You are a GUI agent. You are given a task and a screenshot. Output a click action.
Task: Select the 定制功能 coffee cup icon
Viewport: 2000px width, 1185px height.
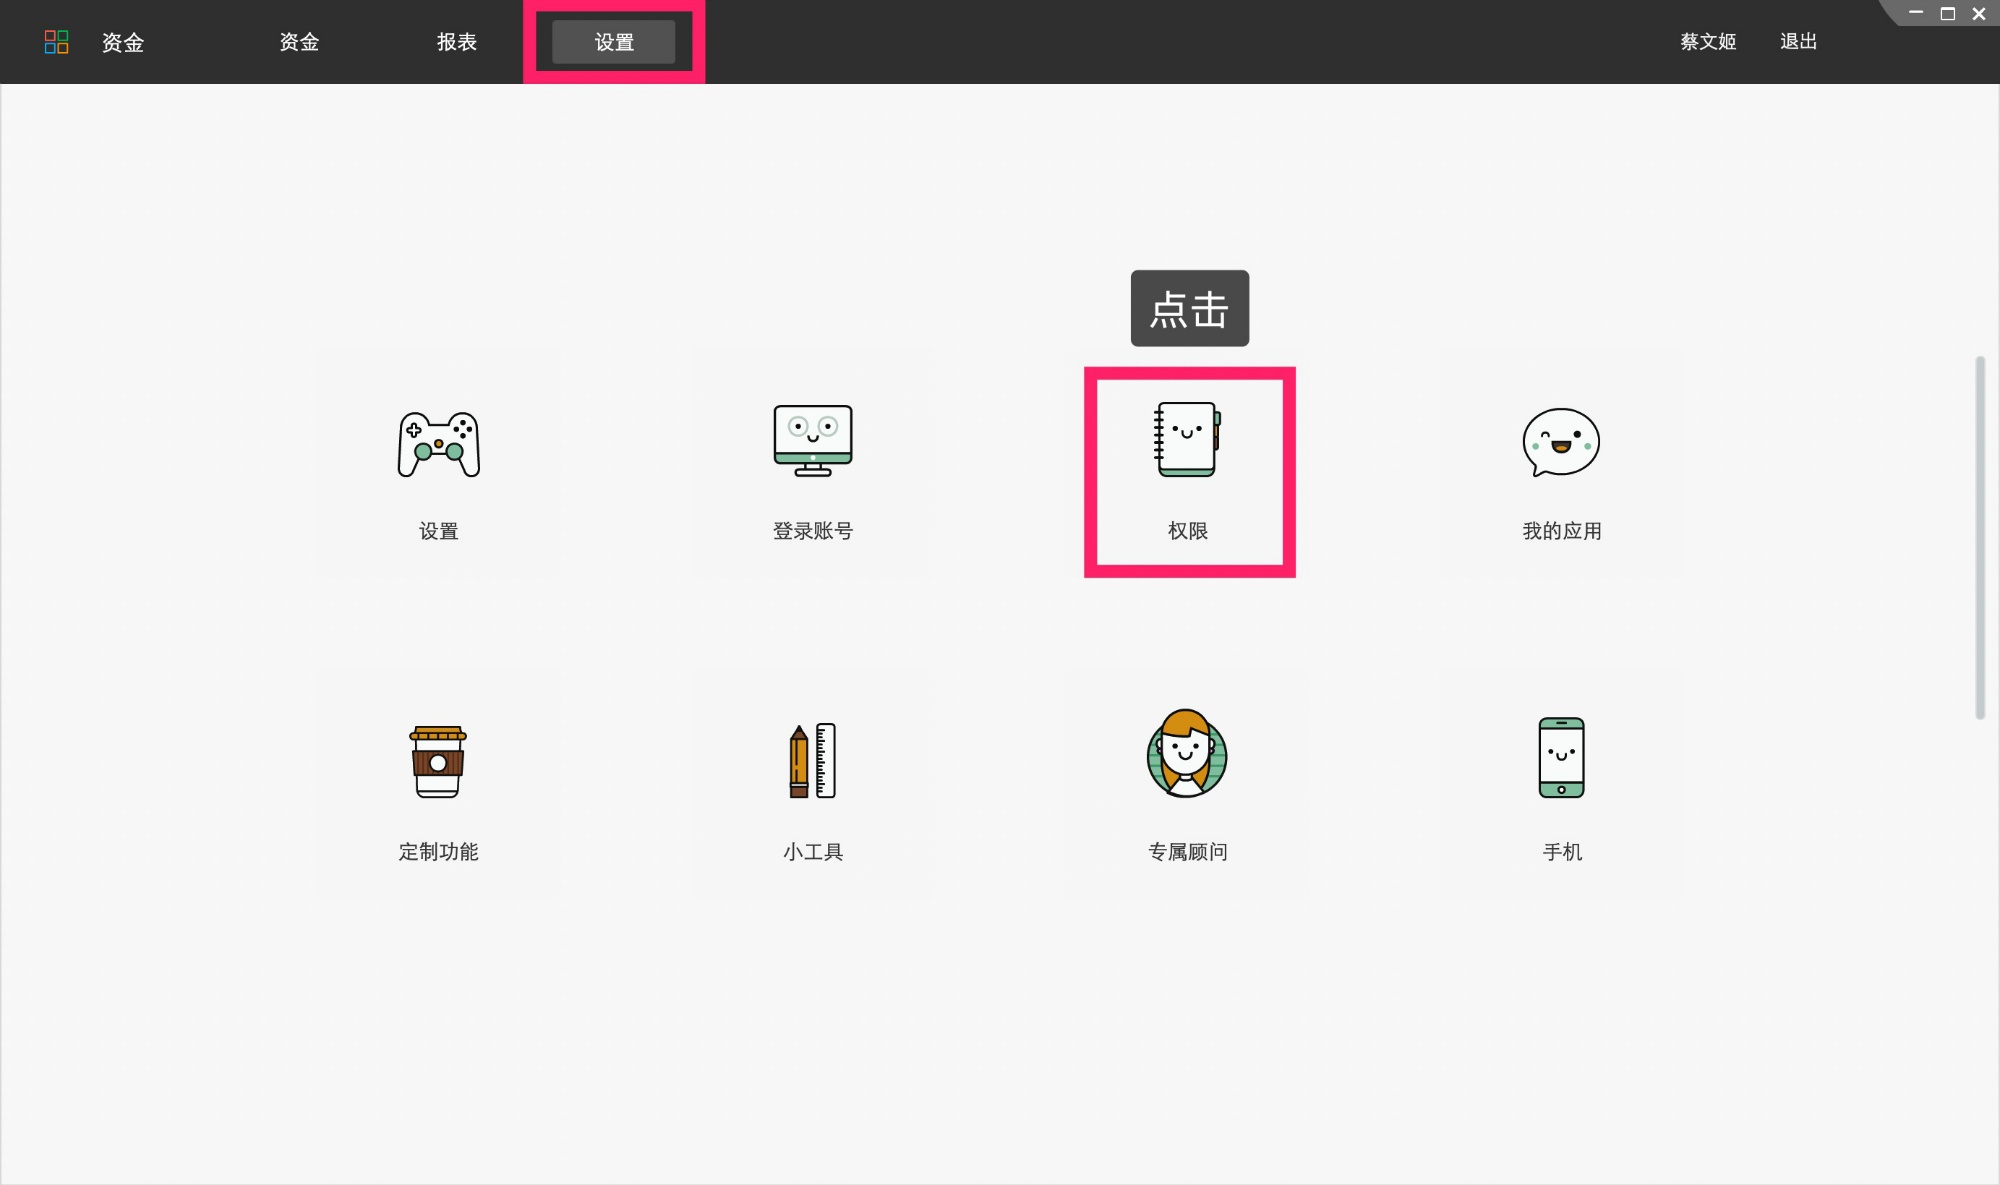pos(438,762)
